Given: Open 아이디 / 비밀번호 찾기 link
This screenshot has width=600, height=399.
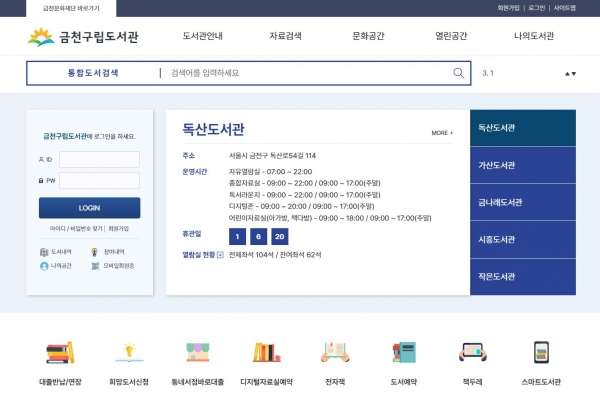Looking at the screenshot, I should [76, 228].
